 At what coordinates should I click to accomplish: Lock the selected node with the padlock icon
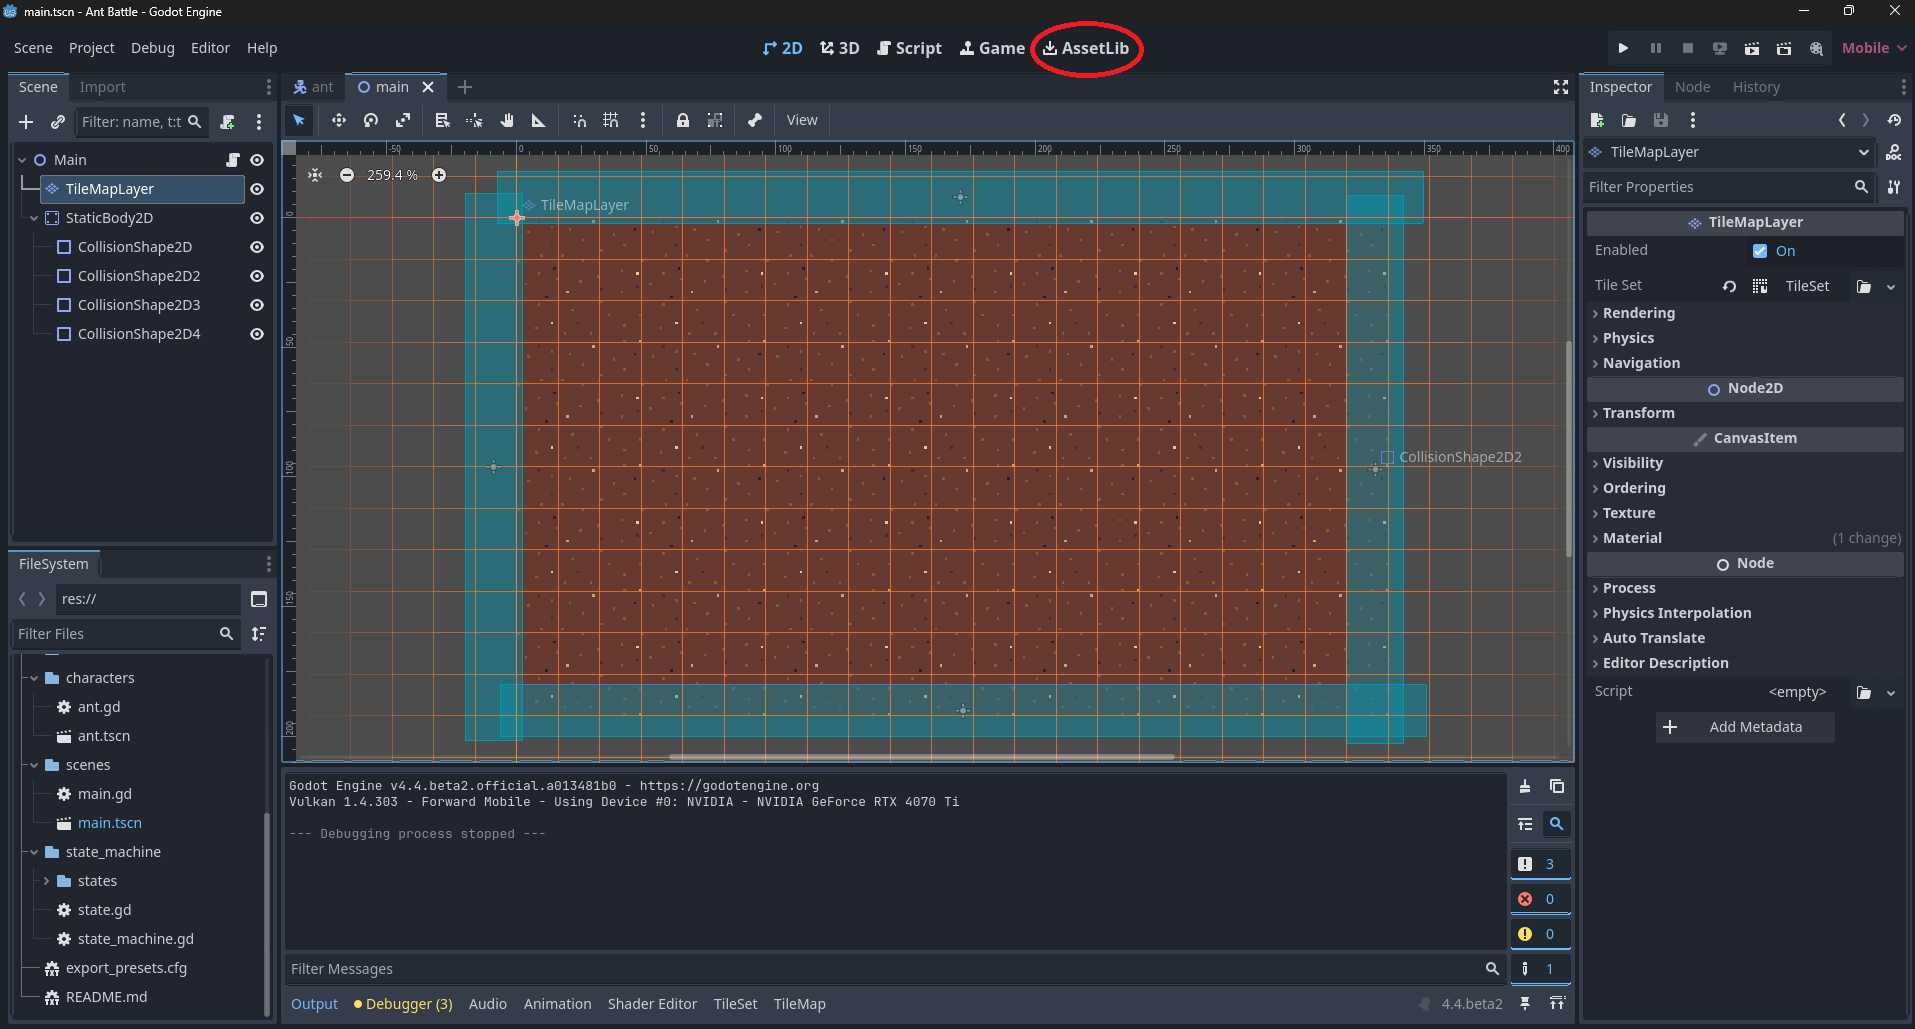[683, 120]
